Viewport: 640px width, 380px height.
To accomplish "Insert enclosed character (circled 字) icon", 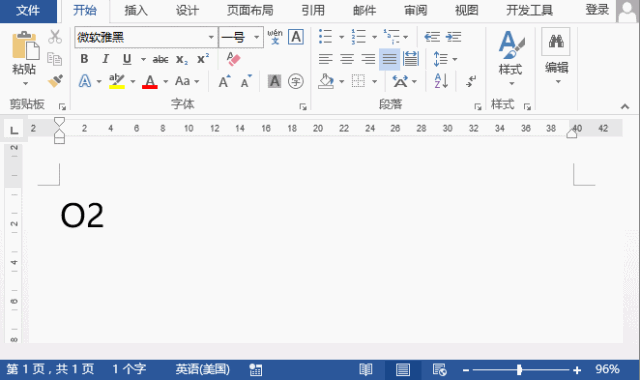I will pos(296,81).
